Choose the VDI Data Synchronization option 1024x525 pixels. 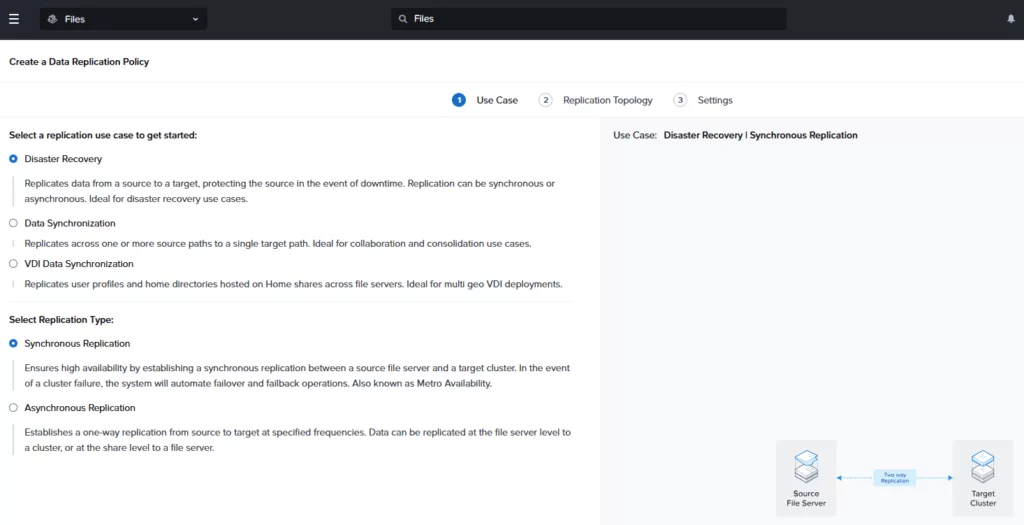[x=14, y=264]
